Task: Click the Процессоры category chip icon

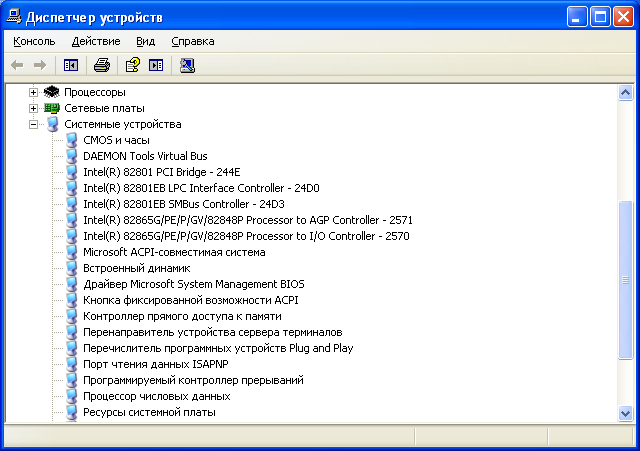Action: [51, 92]
